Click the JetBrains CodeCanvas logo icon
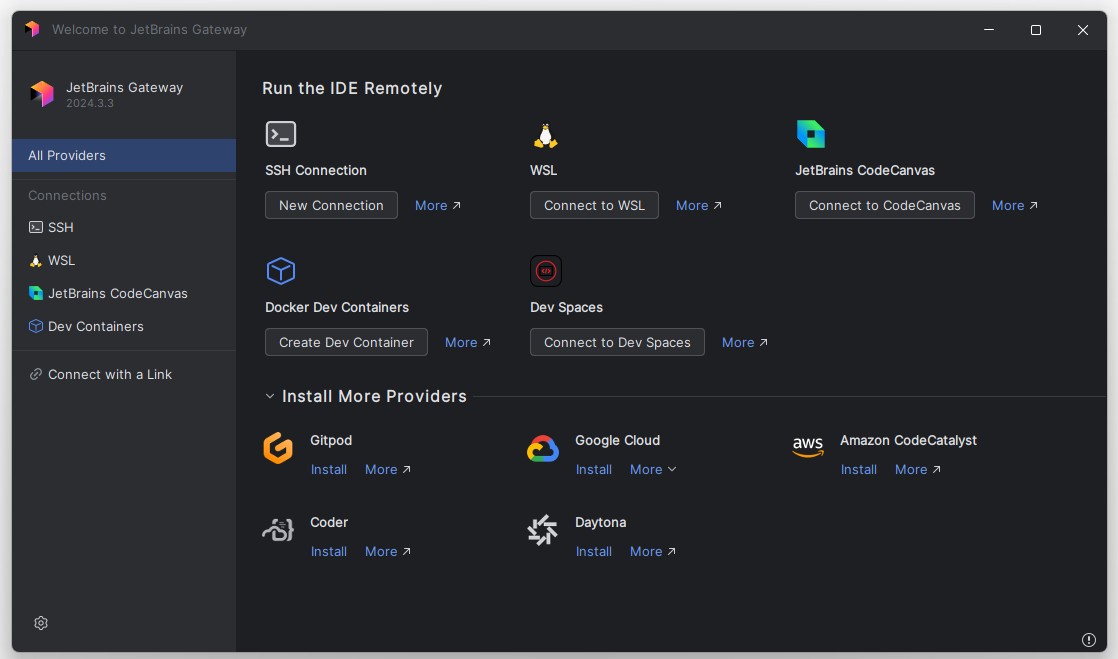The height and width of the screenshot is (659, 1118). [x=810, y=134]
